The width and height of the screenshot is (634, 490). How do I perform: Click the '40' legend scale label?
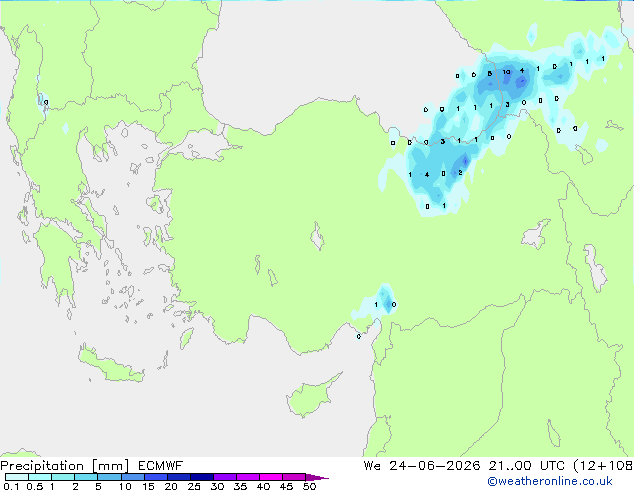tap(263, 486)
